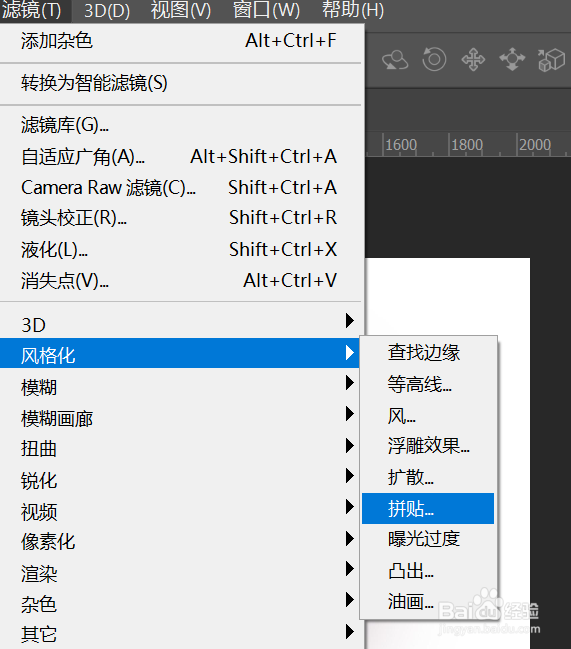Open 滤镜库(G)... filter gallery
Viewport: 571px width, 649px height.
click(181, 125)
